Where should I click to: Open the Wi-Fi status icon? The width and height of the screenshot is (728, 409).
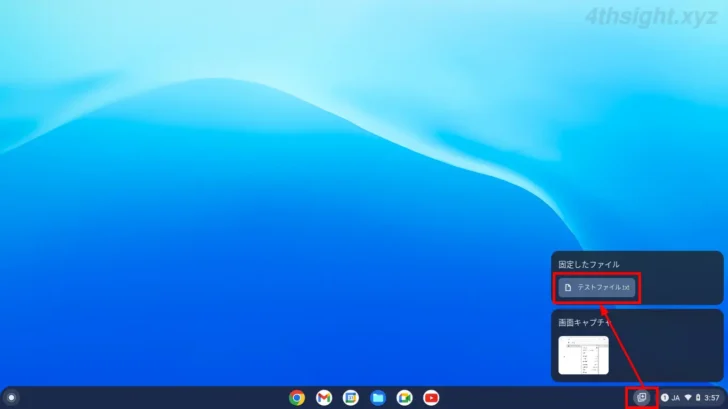[x=688, y=398]
